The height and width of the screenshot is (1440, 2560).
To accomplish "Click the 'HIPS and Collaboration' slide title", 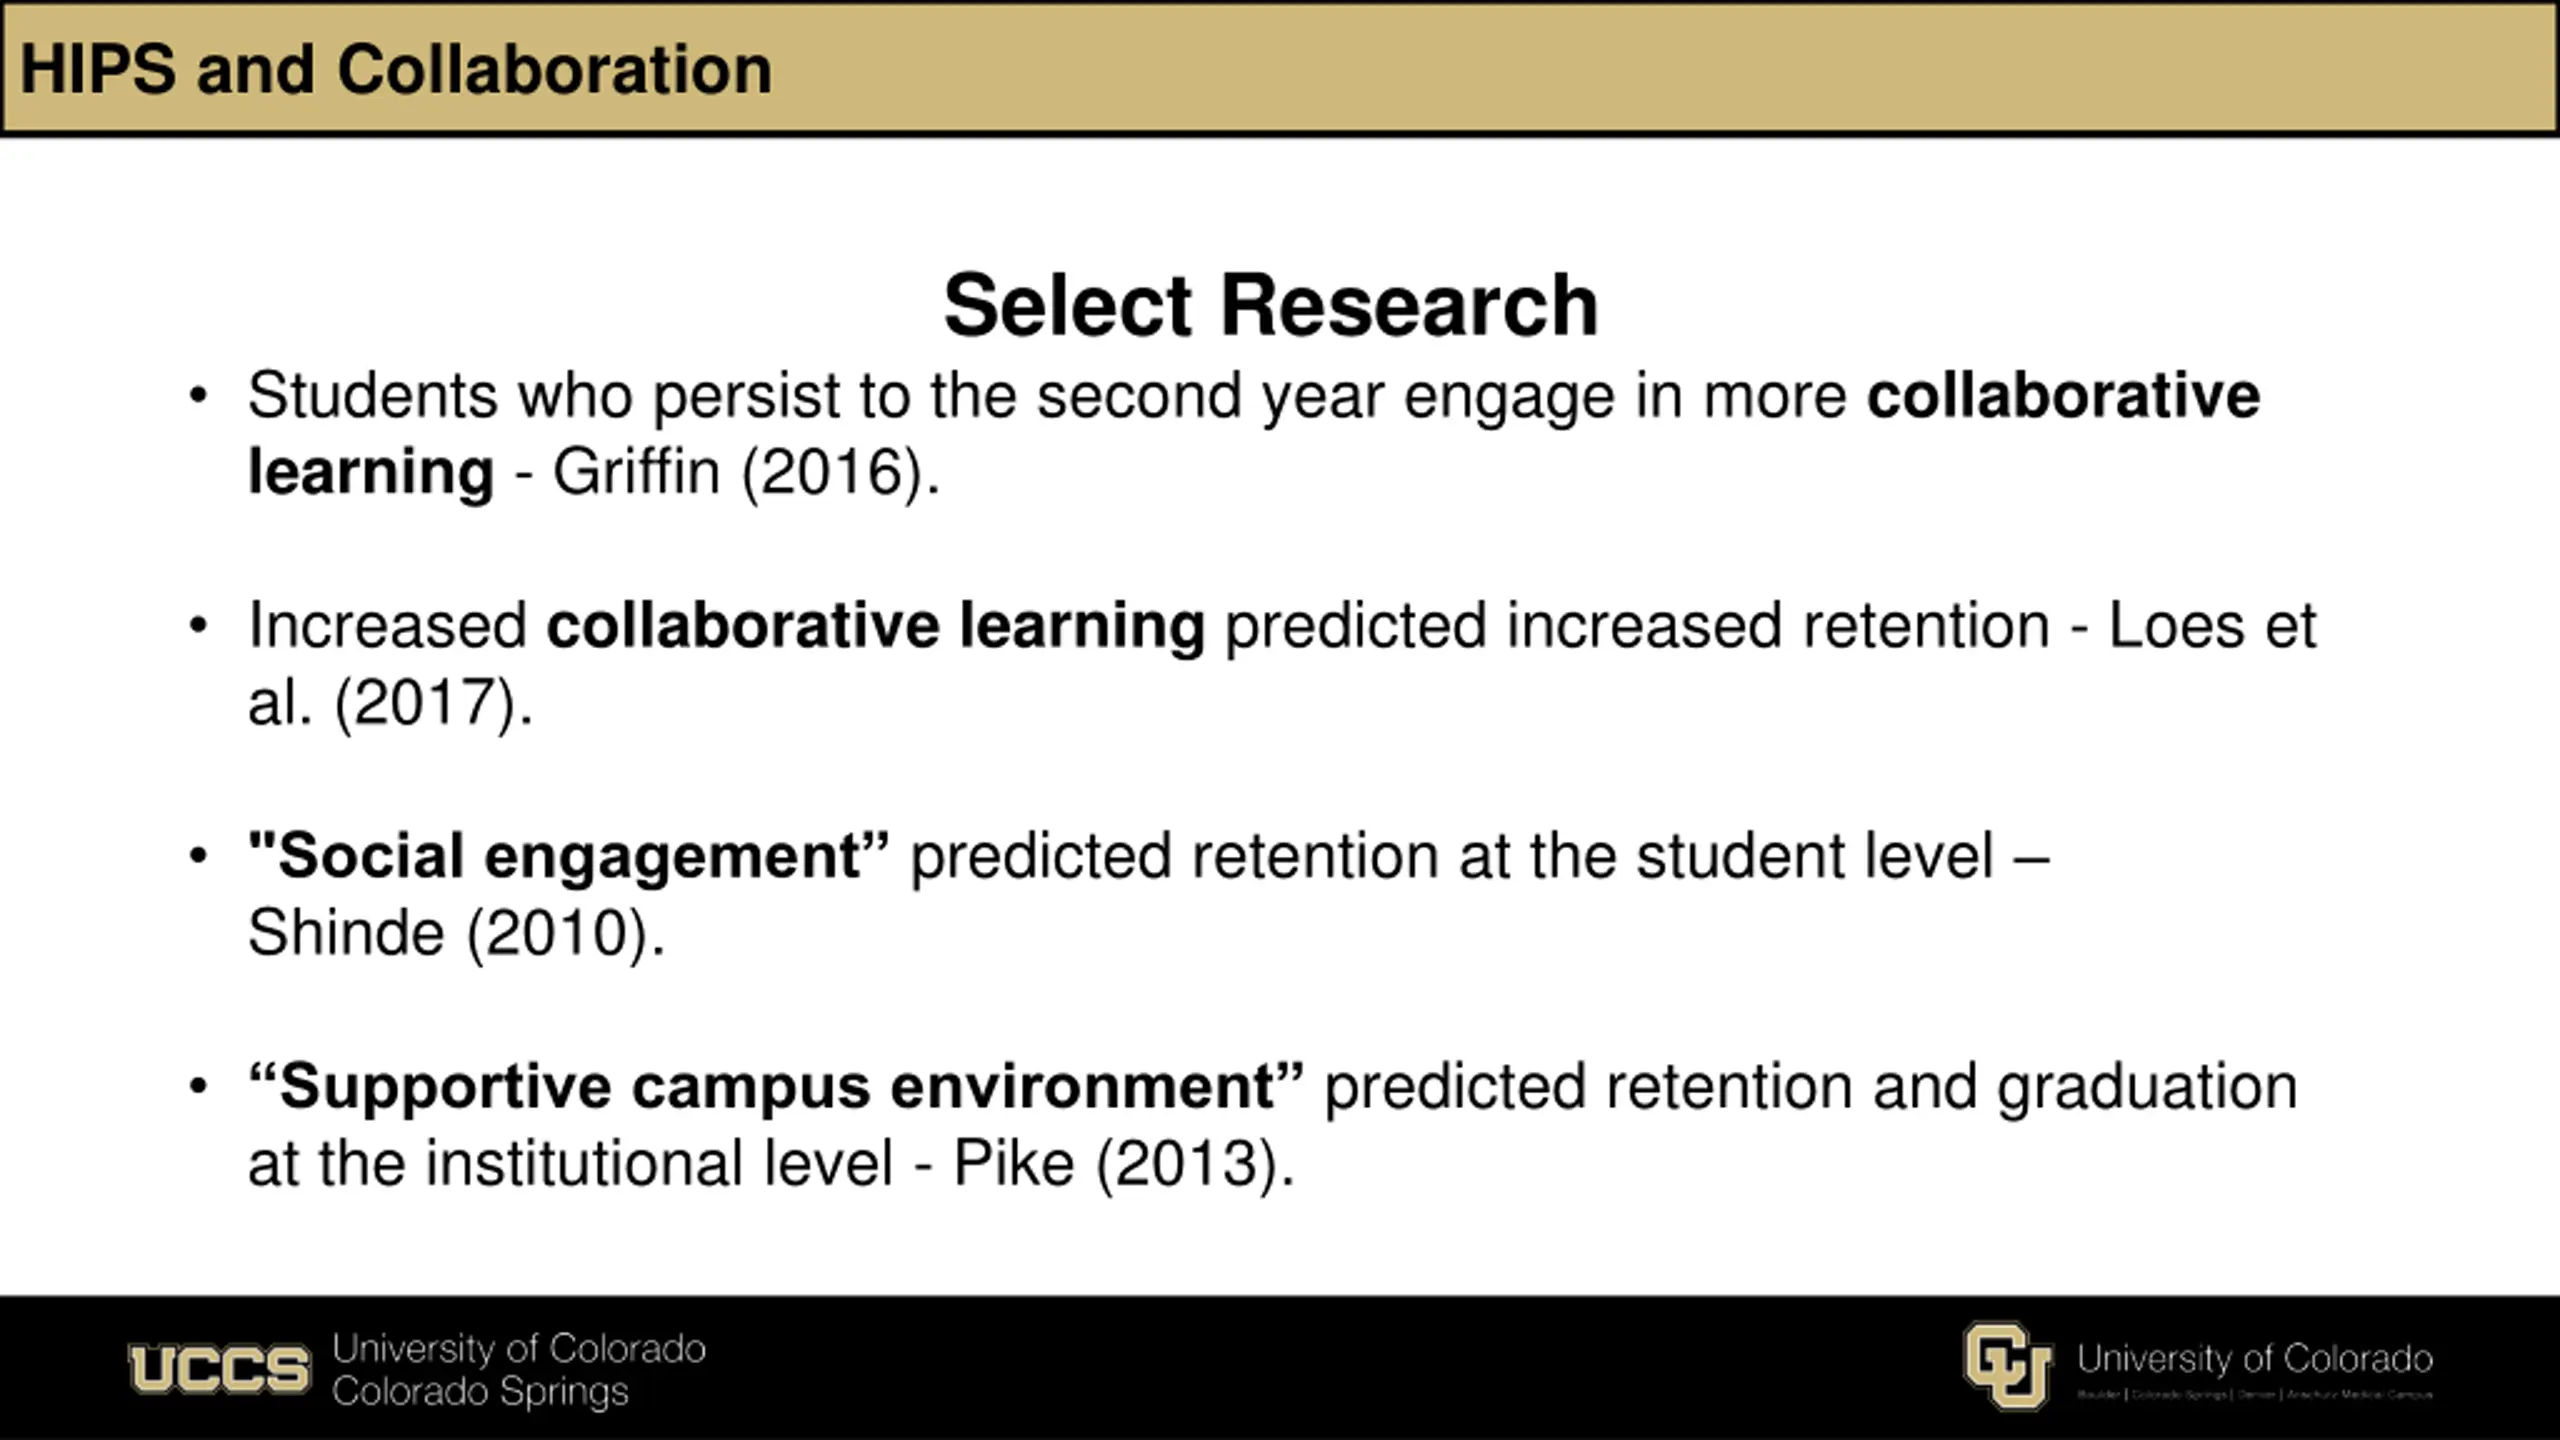I will (x=396, y=70).
